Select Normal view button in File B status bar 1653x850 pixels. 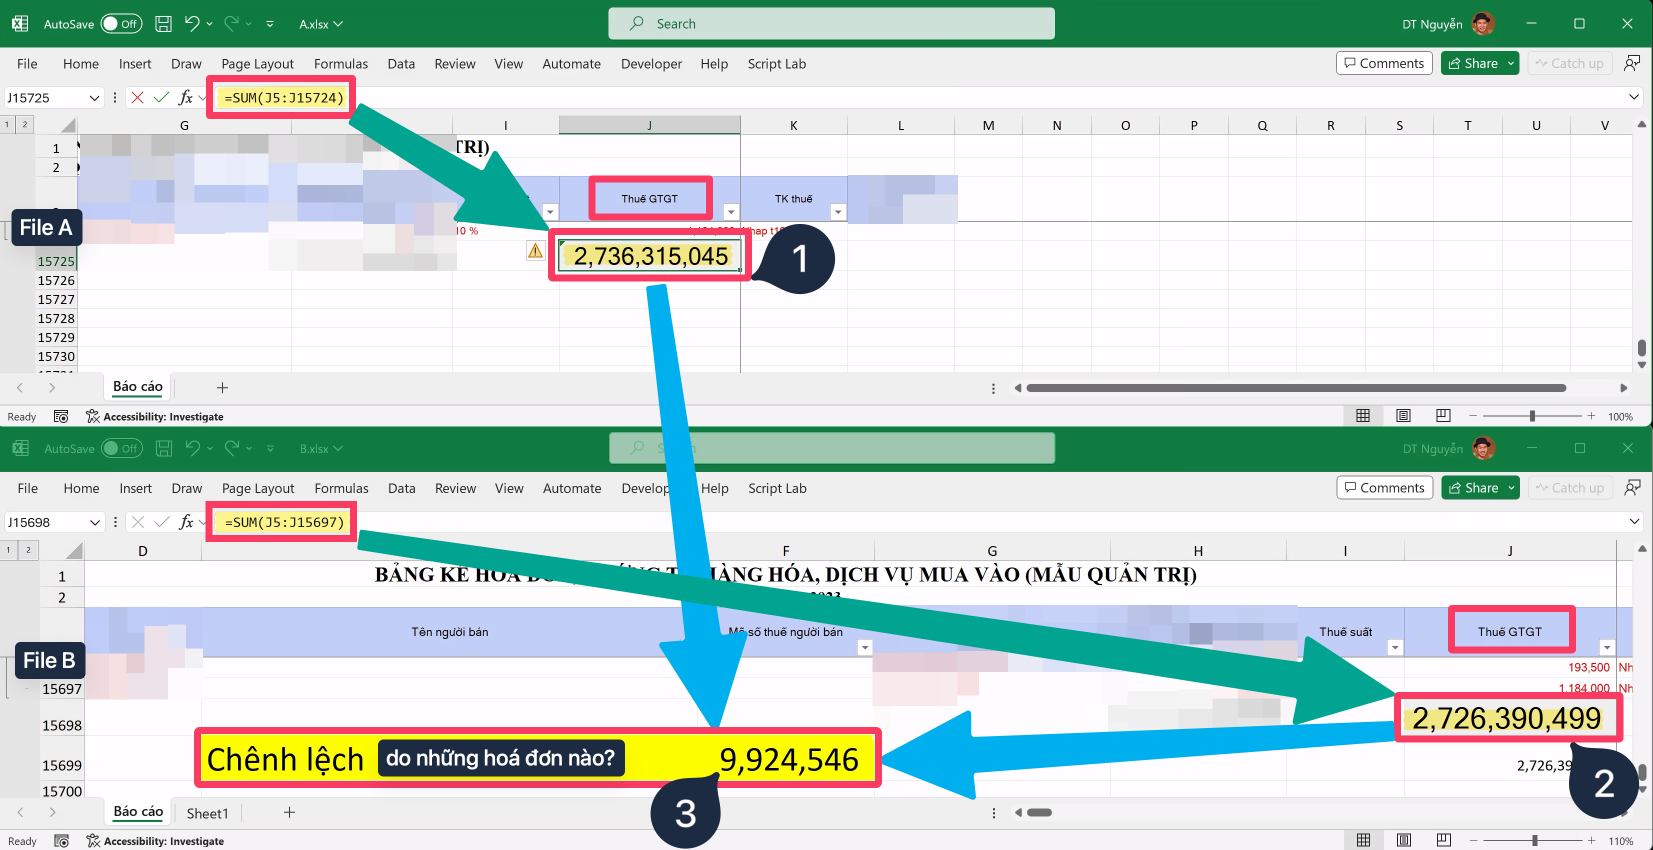(1363, 841)
